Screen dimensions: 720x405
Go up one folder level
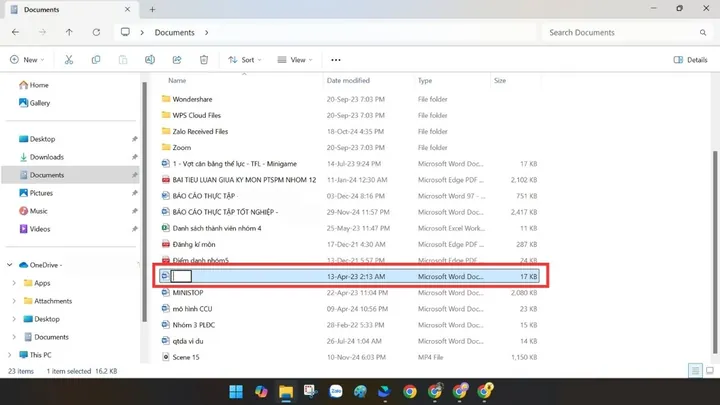click(x=69, y=32)
